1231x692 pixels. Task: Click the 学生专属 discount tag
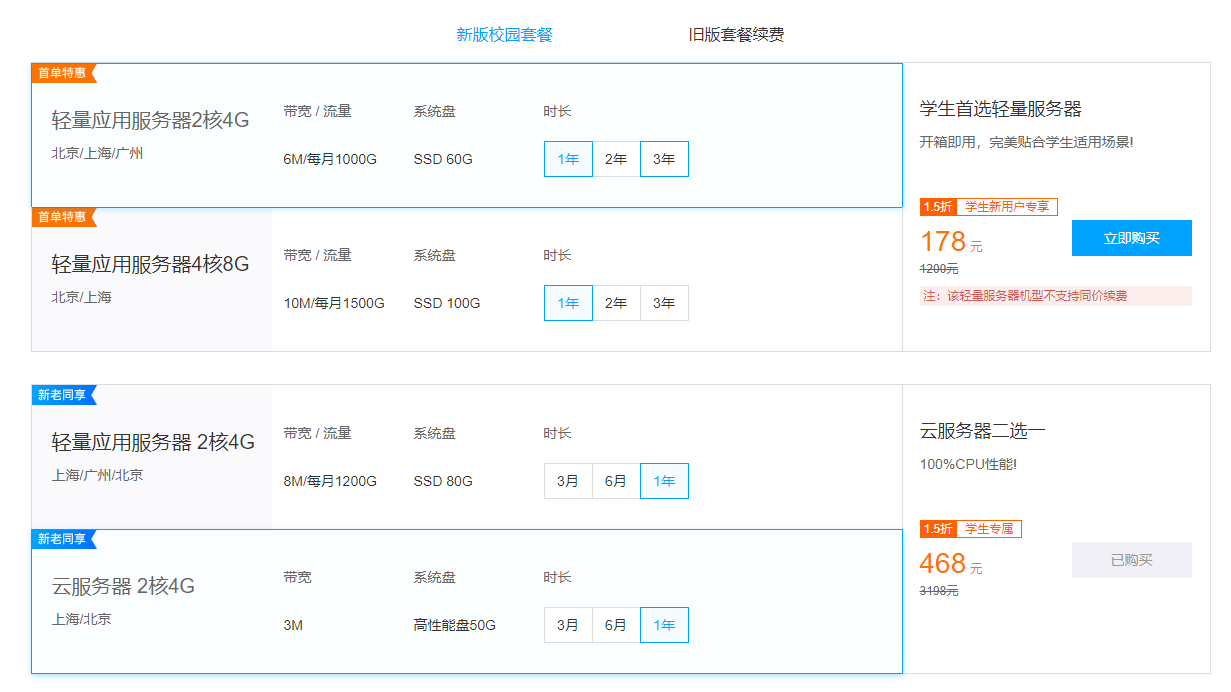[x=988, y=529]
